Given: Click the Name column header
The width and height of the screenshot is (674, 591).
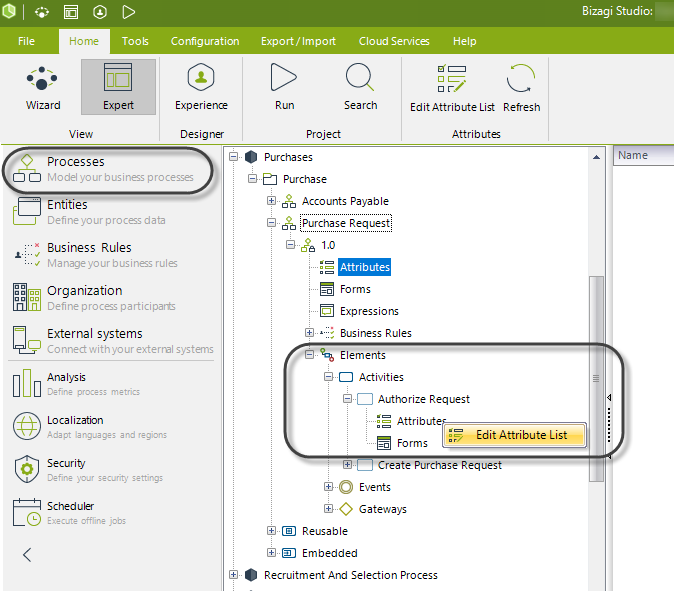Looking at the screenshot, I should click(x=643, y=155).
